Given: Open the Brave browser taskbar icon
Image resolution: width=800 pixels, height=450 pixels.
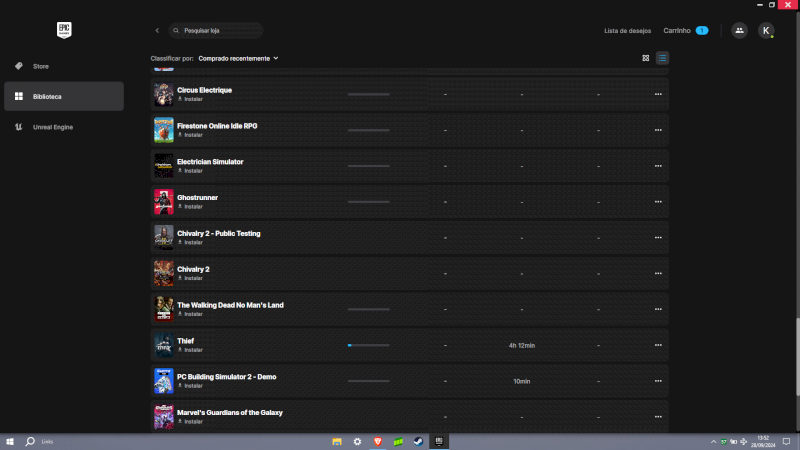Looking at the screenshot, I should pos(378,441).
